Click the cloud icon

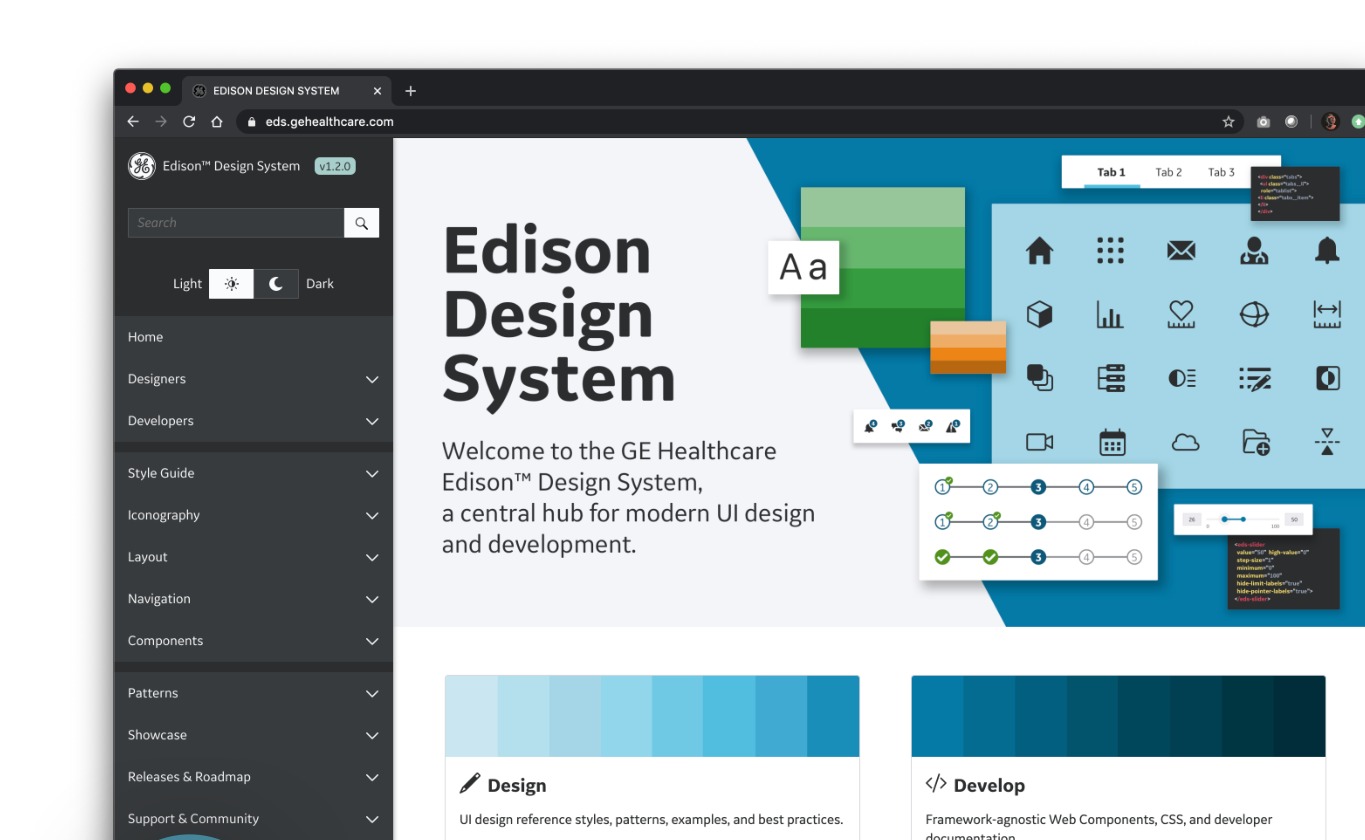[1185, 442]
